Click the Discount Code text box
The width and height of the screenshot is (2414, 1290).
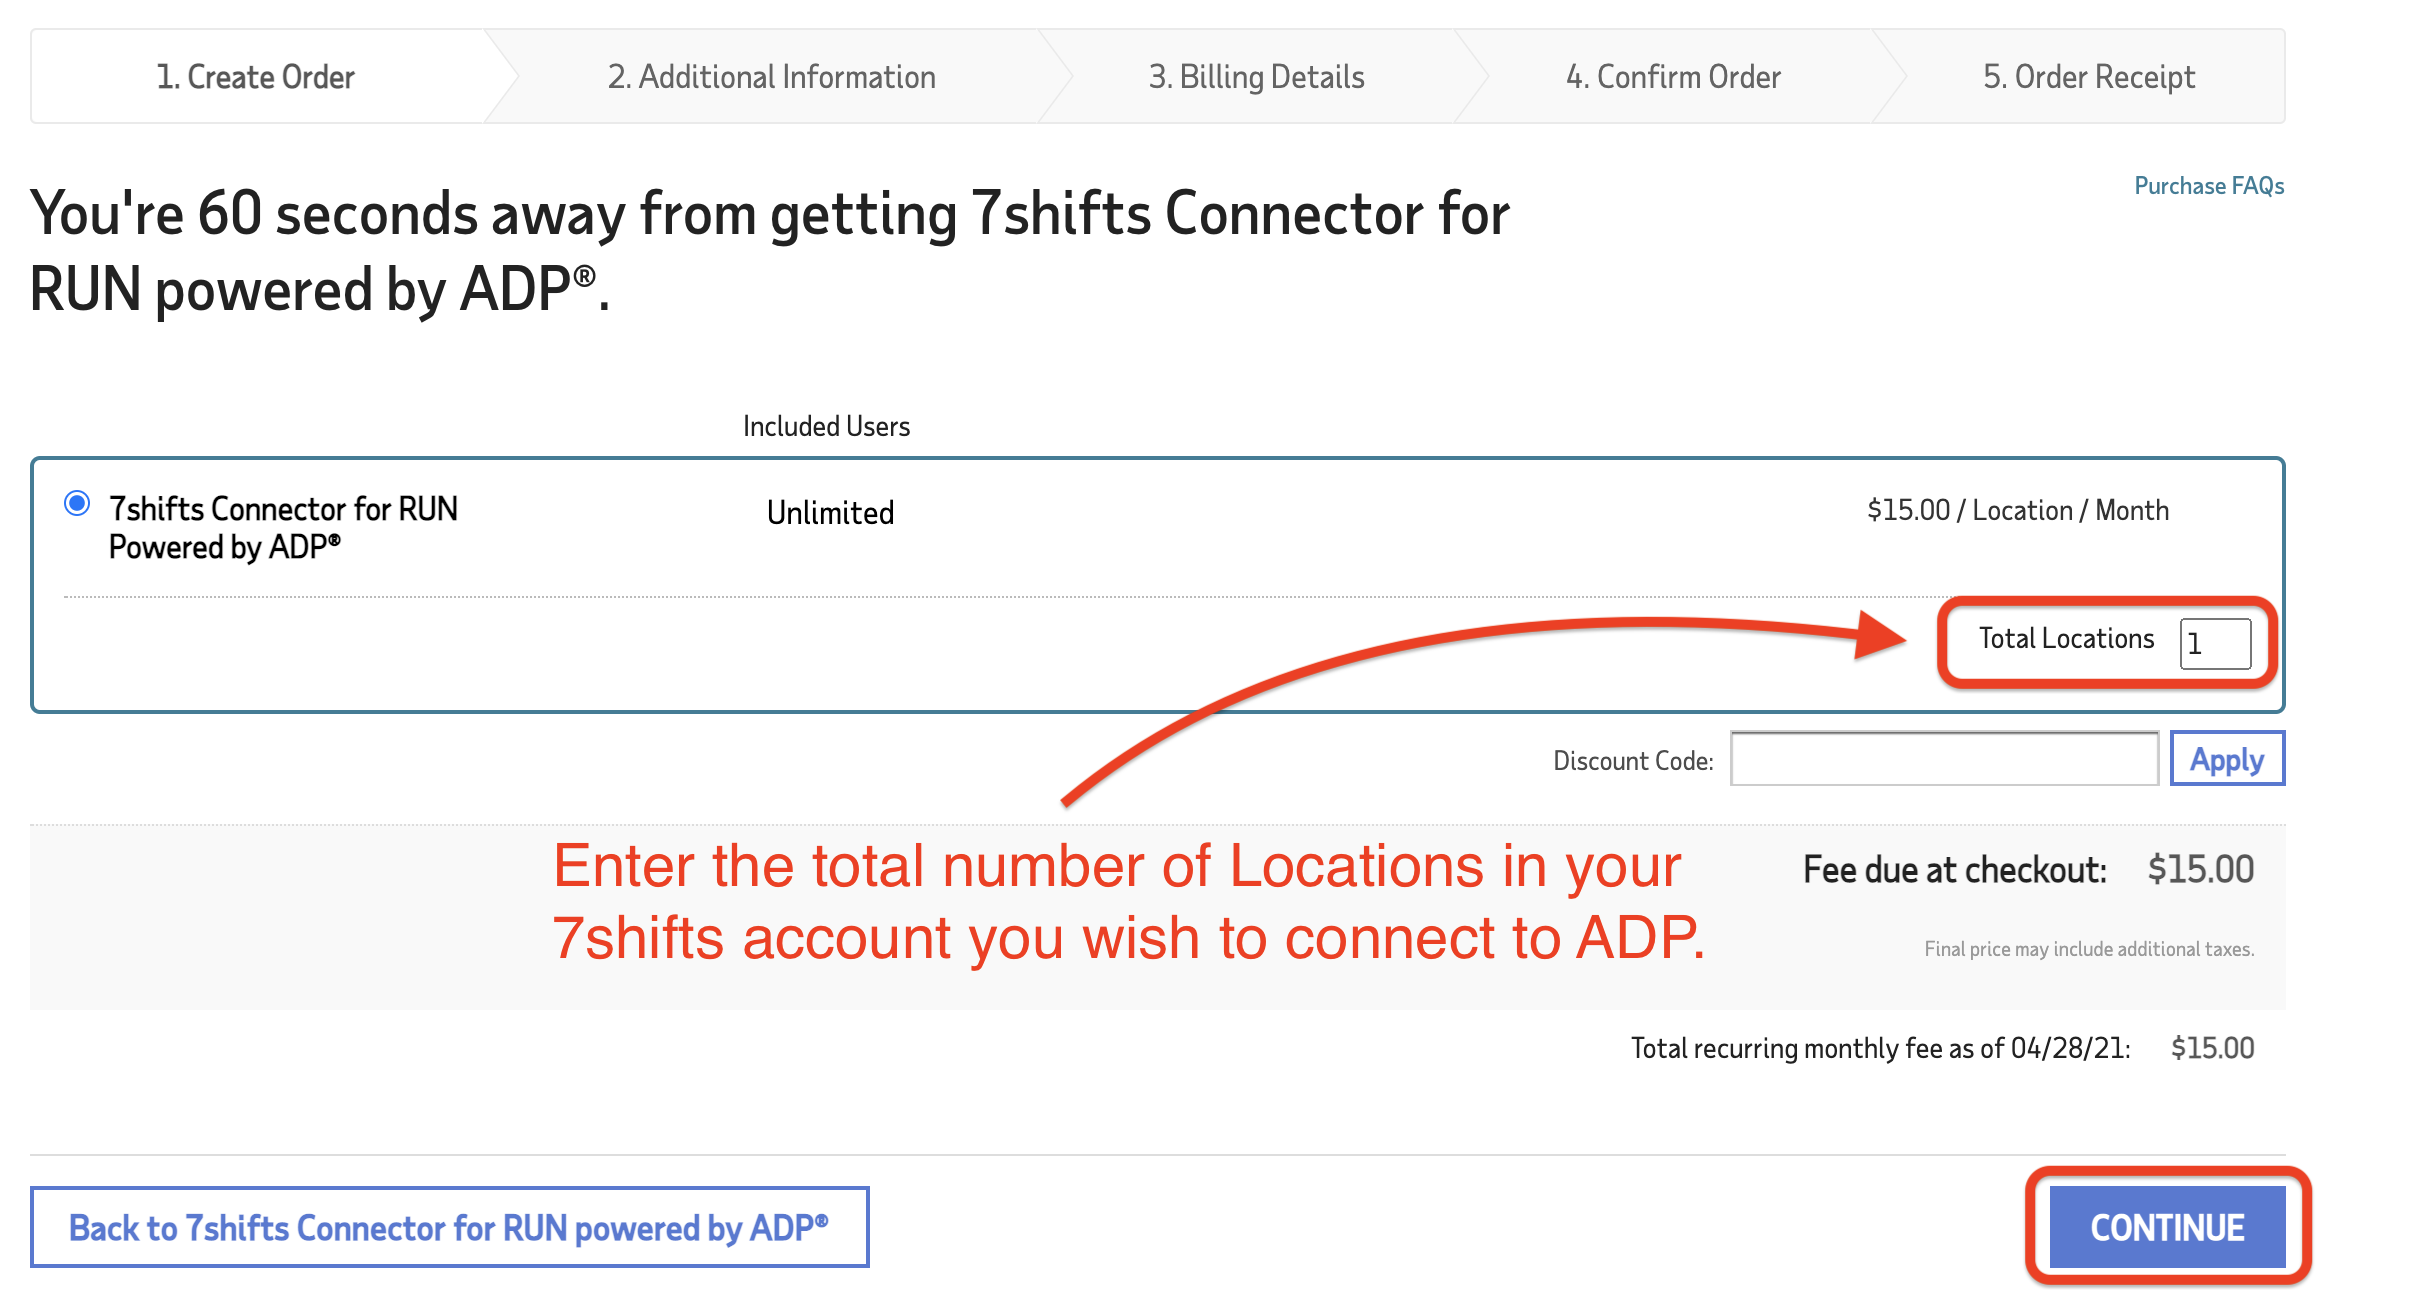click(1943, 760)
